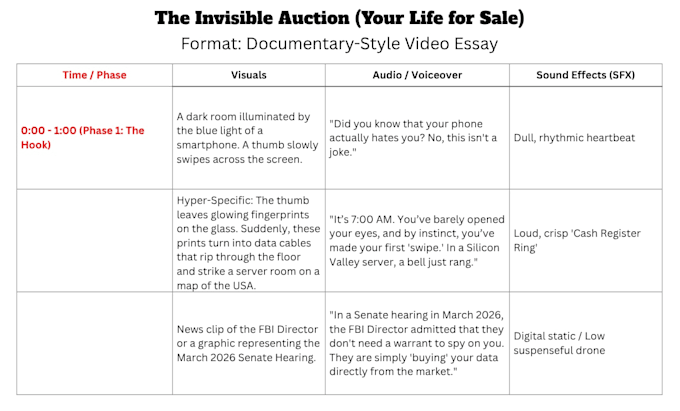Screen dimensions: 680x411
Task: Click the words 'March 2026 Senate Hearing' in Visuals
Action: coord(245,358)
